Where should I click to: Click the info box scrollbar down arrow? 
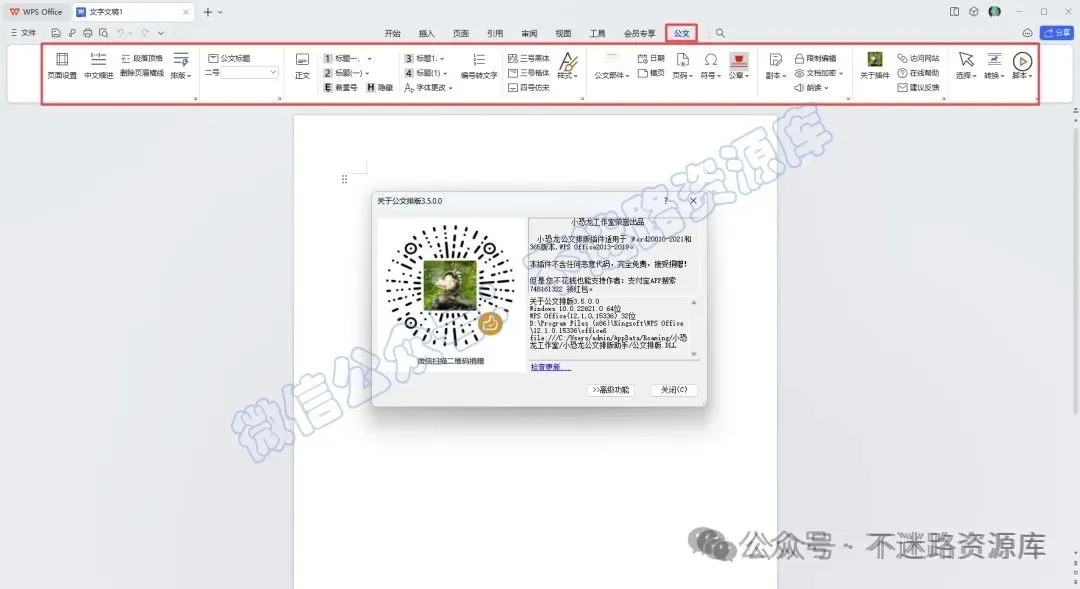[x=694, y=354]
